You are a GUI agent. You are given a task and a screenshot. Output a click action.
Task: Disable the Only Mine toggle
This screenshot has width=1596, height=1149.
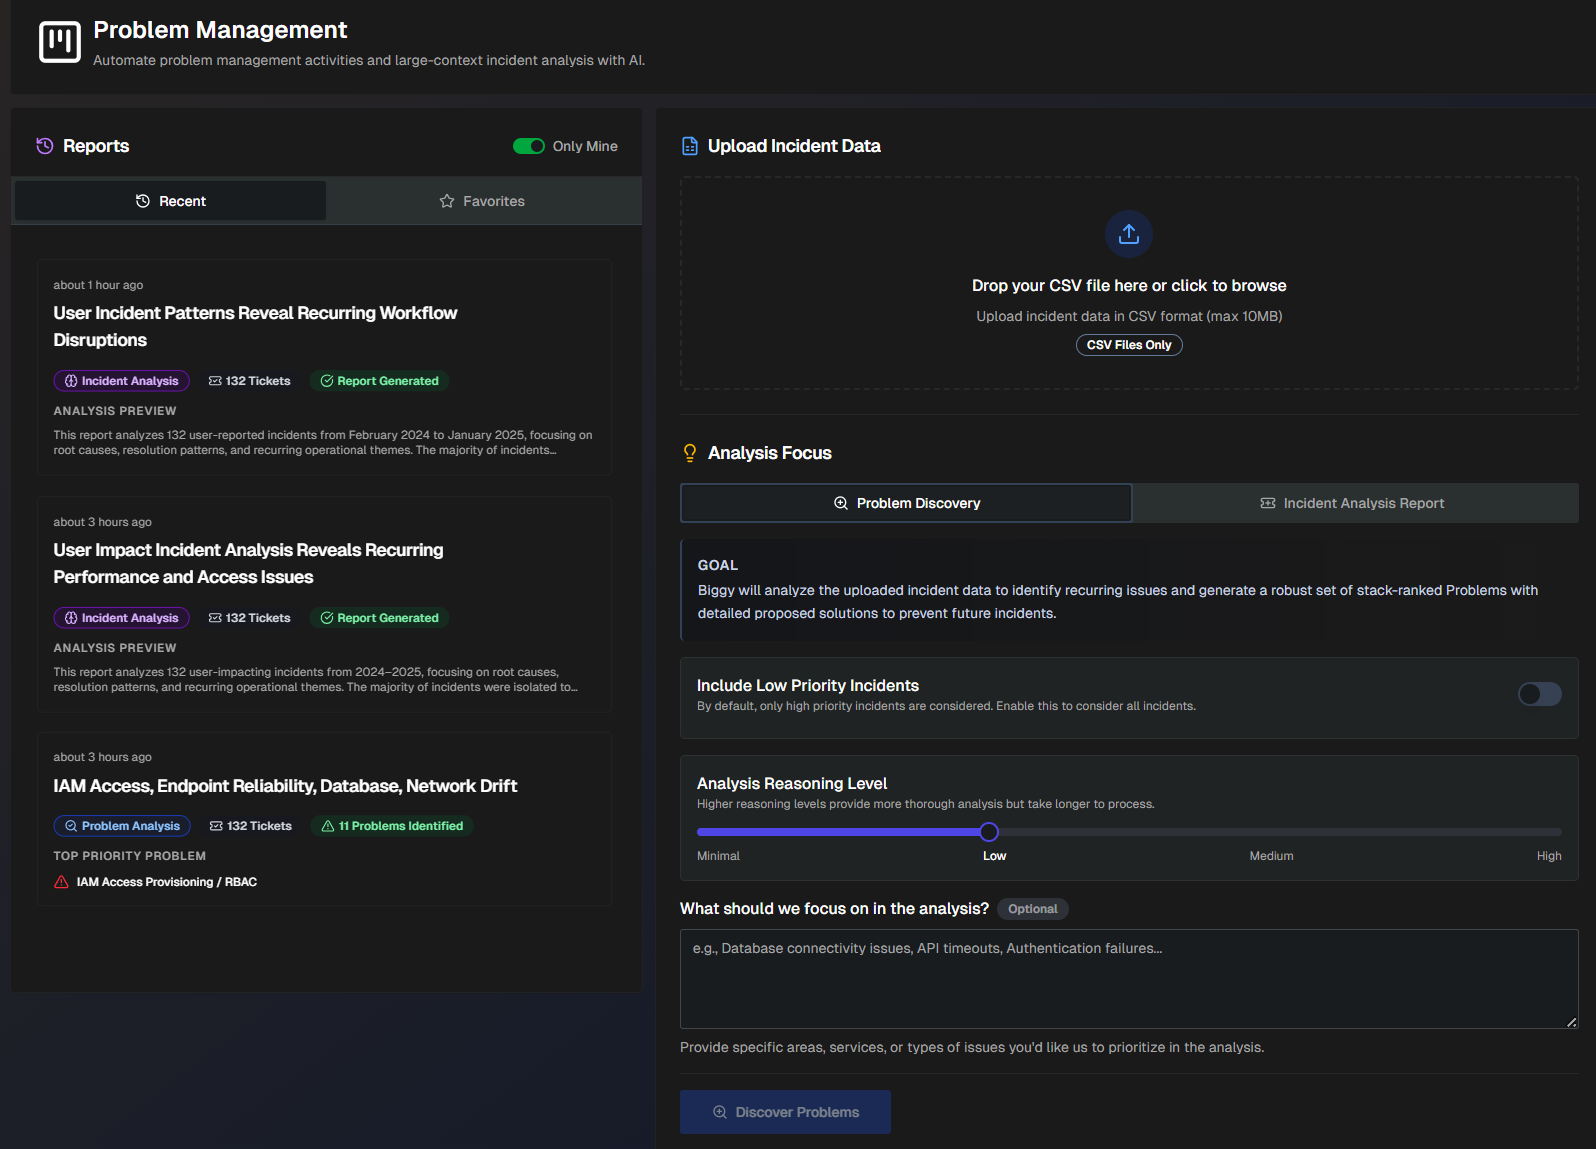click(x=528, y=146)
